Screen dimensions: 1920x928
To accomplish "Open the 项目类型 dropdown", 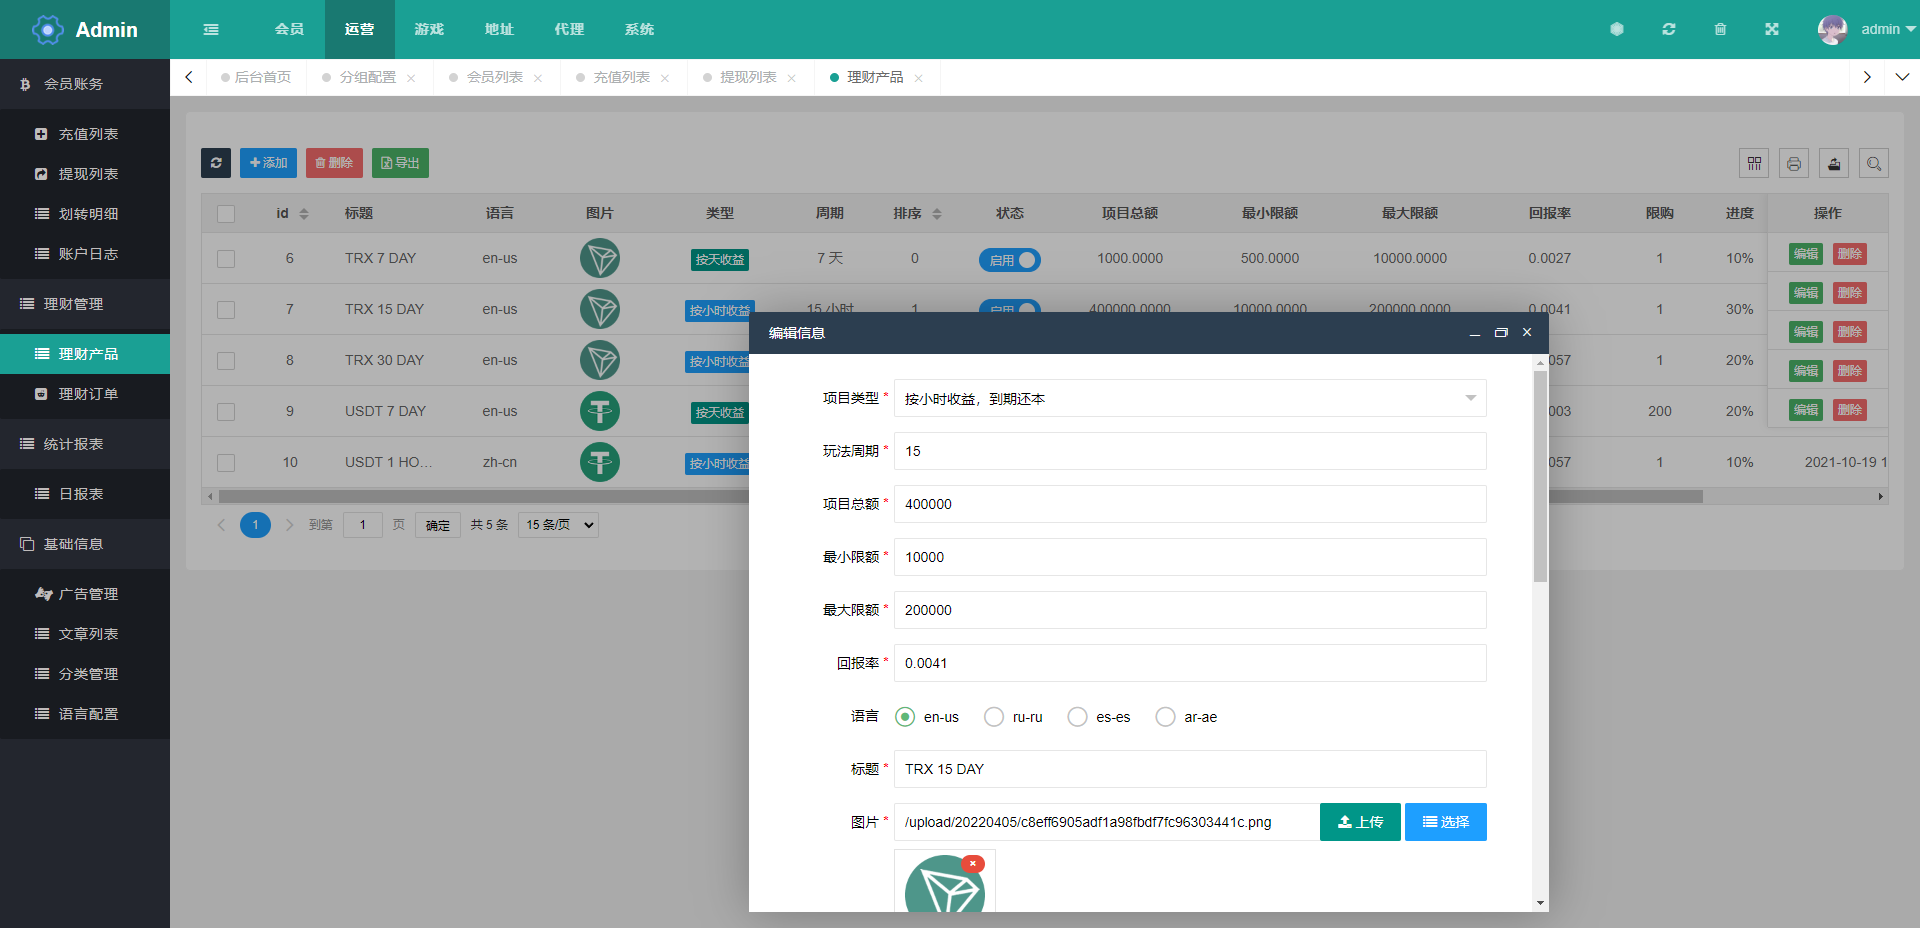I will coord(1189,398).
